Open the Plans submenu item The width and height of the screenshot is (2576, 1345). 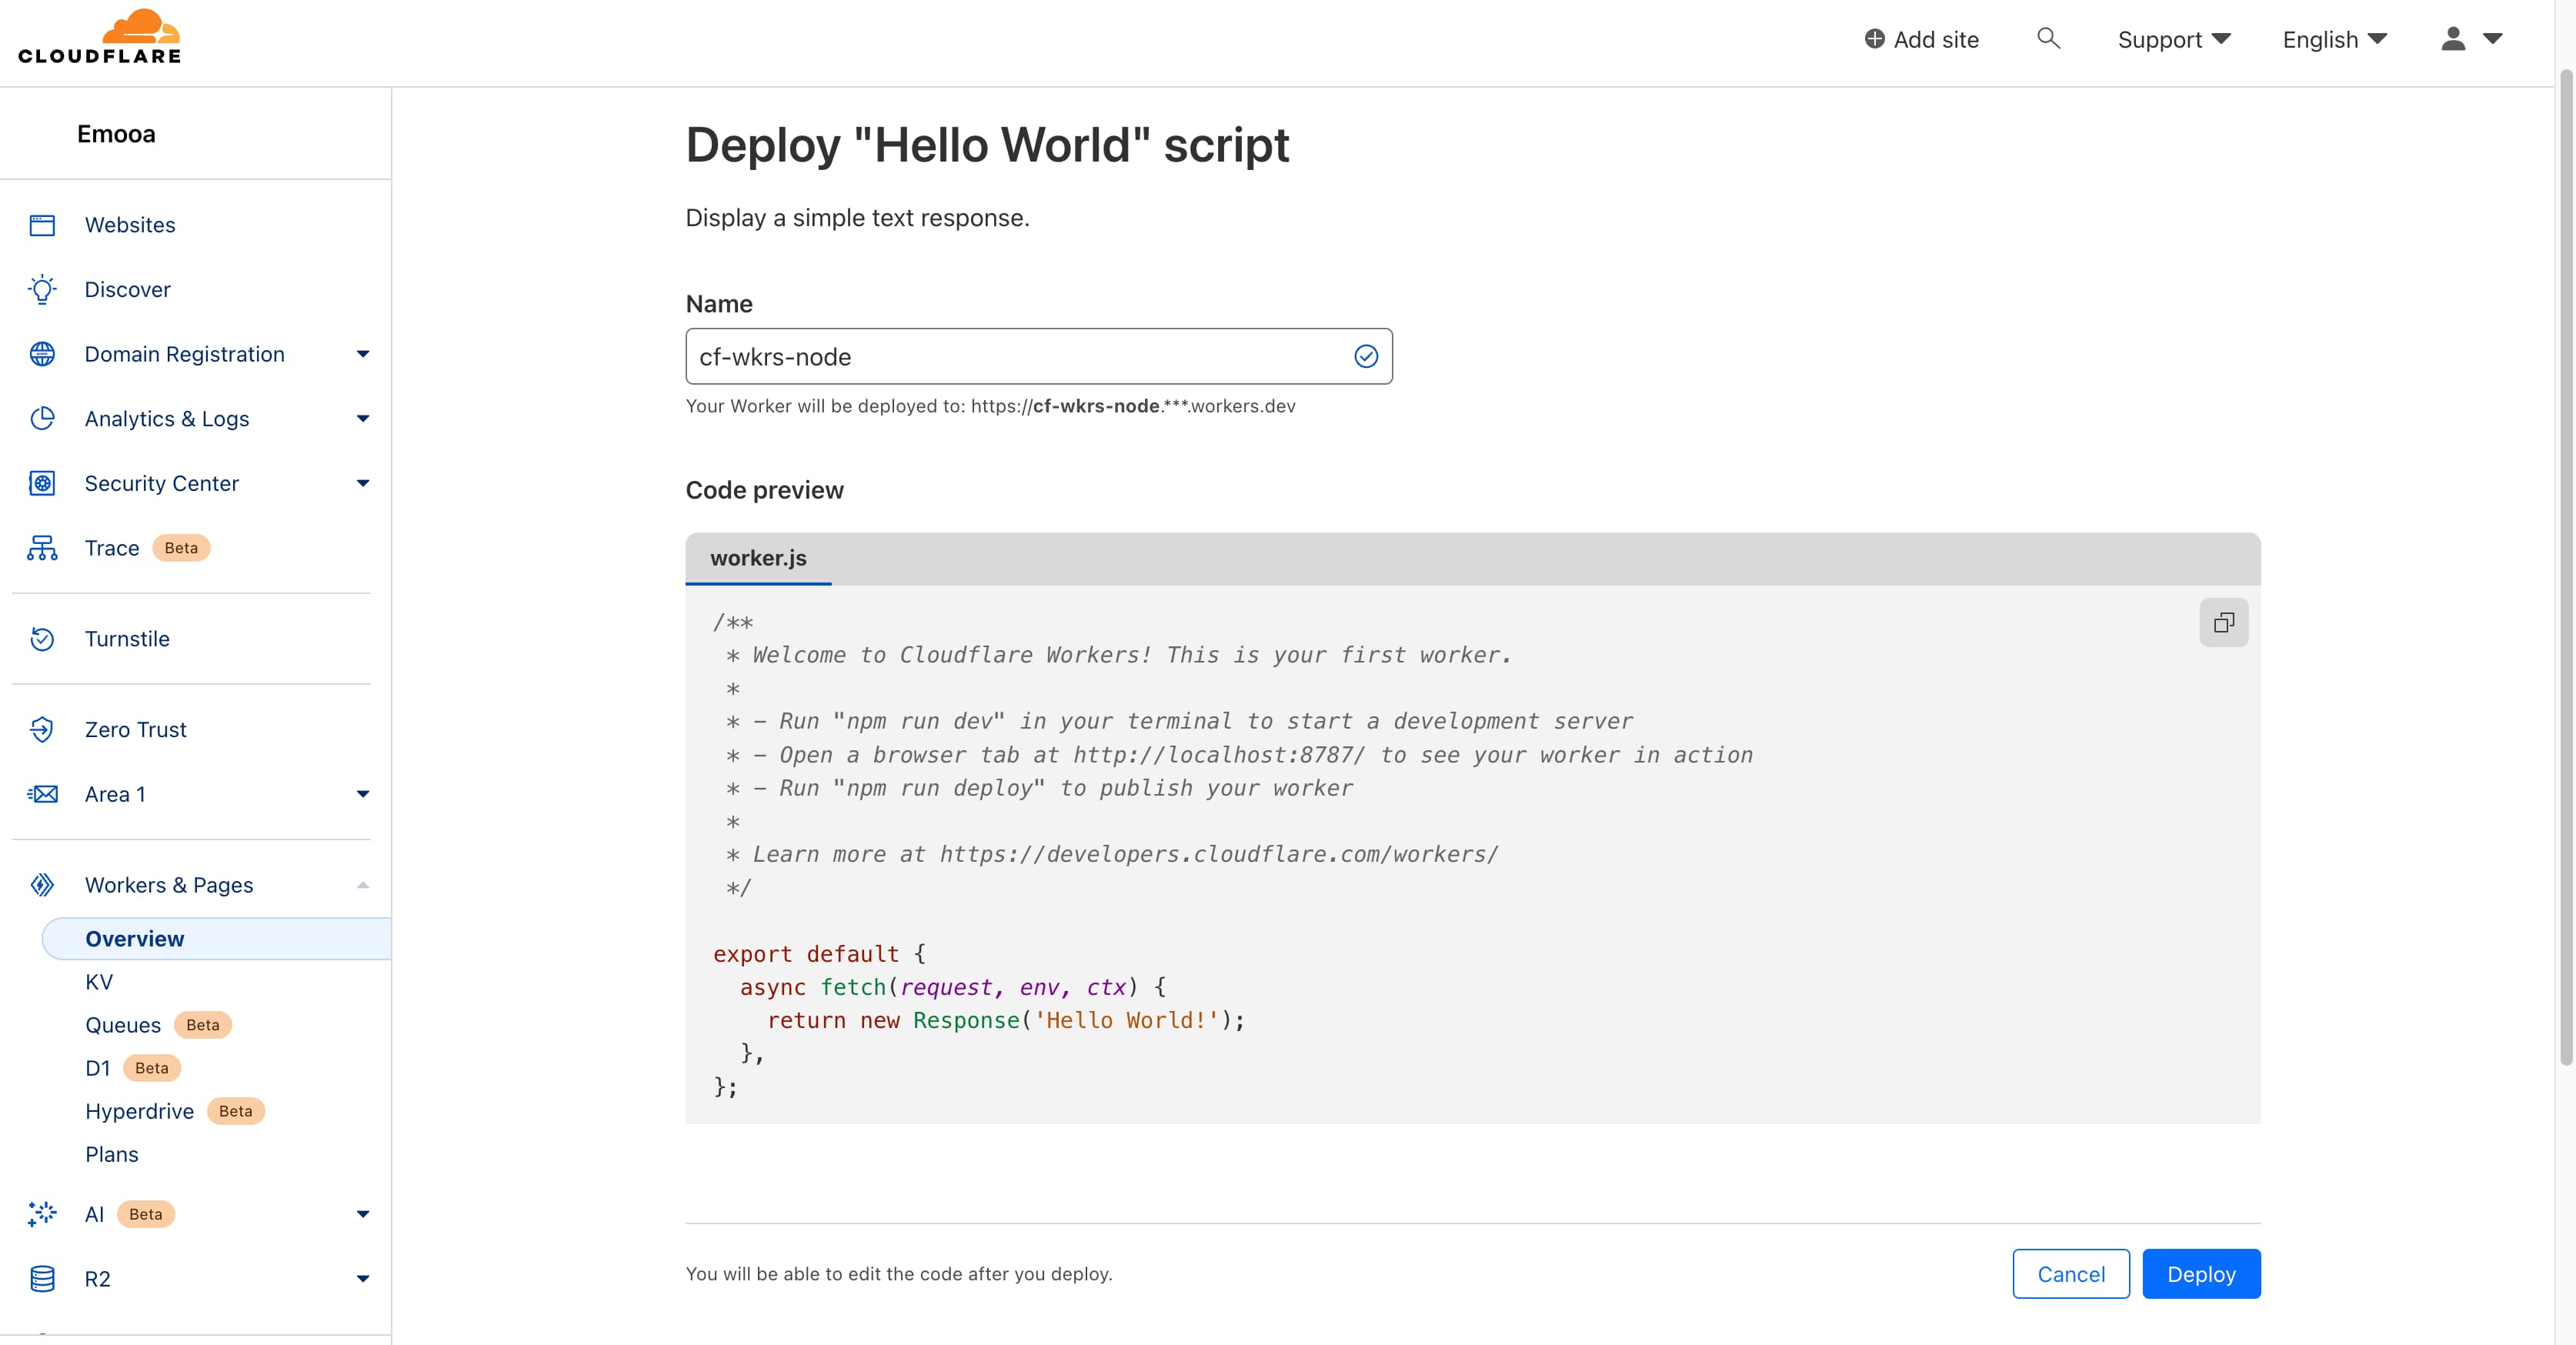(112, 1154)
